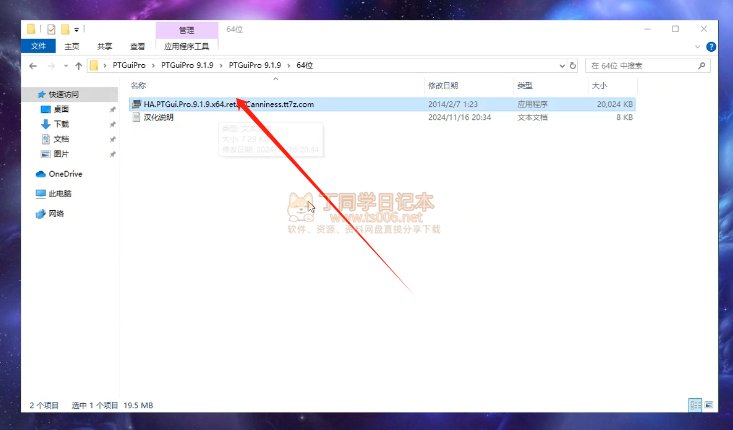The height and width of the screenshot is (430, 733).
Task: Go forward with the forward arrow
Action: (51, 66)
